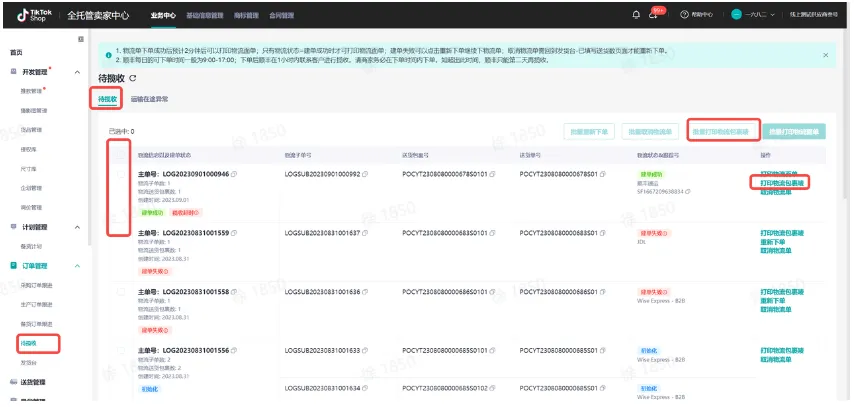Open 待揽收 in the sidebar menu
Viewport: 854px width, 407px height.
coord(30,343)
